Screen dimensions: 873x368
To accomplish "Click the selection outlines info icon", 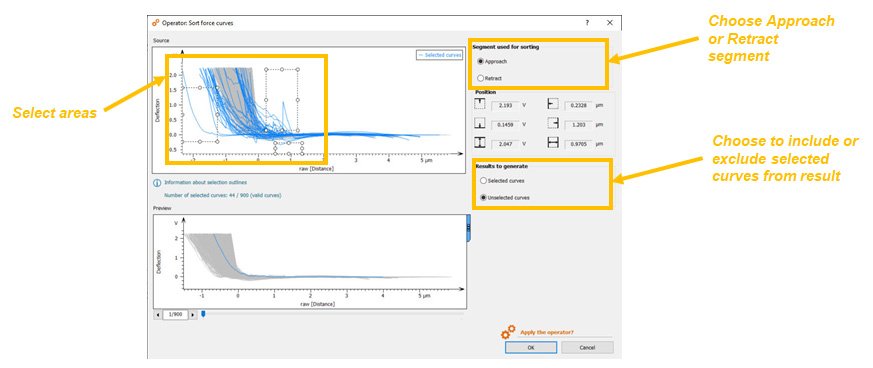I will [x=157, y=183].
